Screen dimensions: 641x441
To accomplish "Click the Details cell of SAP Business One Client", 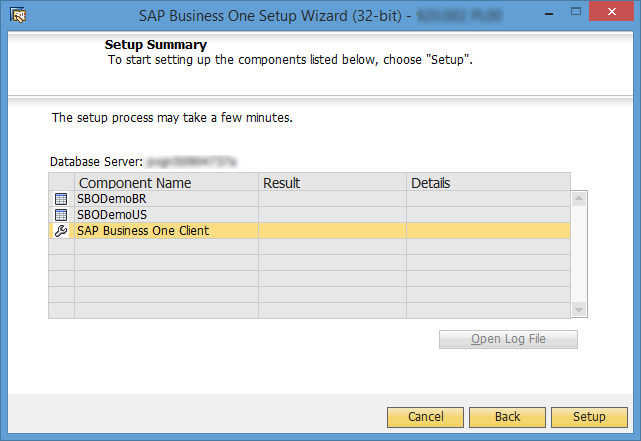I will coord(489,231).
